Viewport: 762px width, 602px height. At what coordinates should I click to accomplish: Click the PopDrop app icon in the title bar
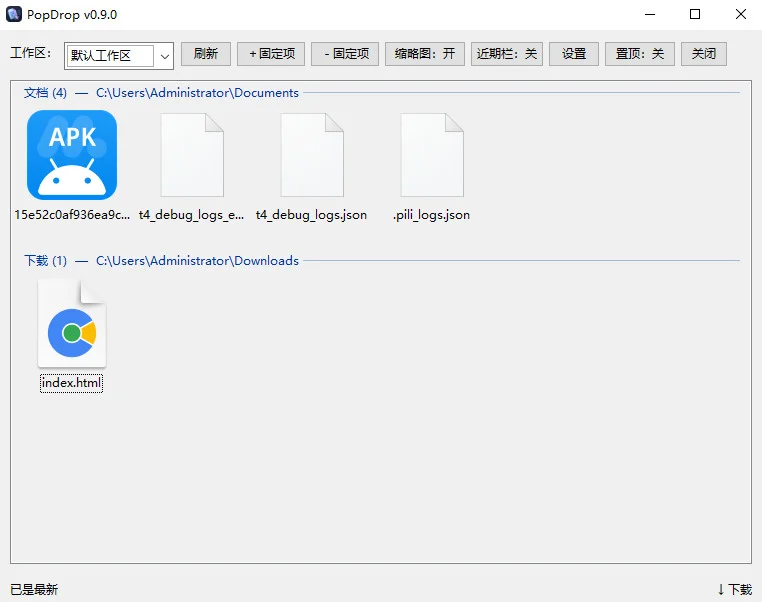pos(14,14)
